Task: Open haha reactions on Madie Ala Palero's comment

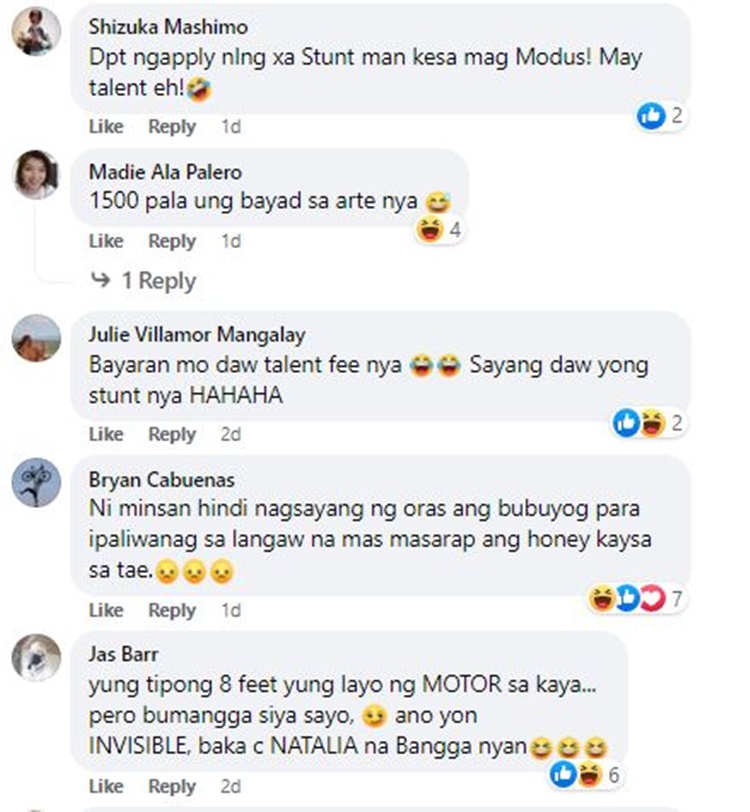Action: pos(439,229)
